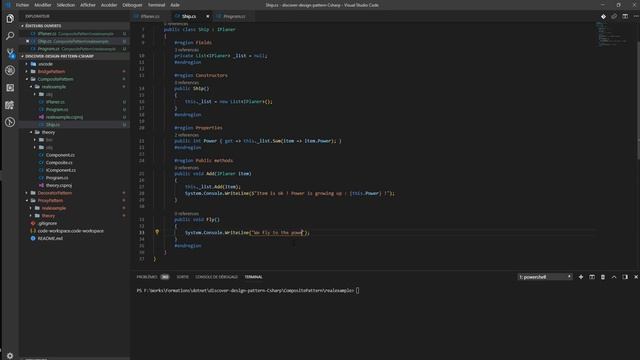Open the editor More Actions ellipsis
The image size is (640, 360).
point(636,16)
